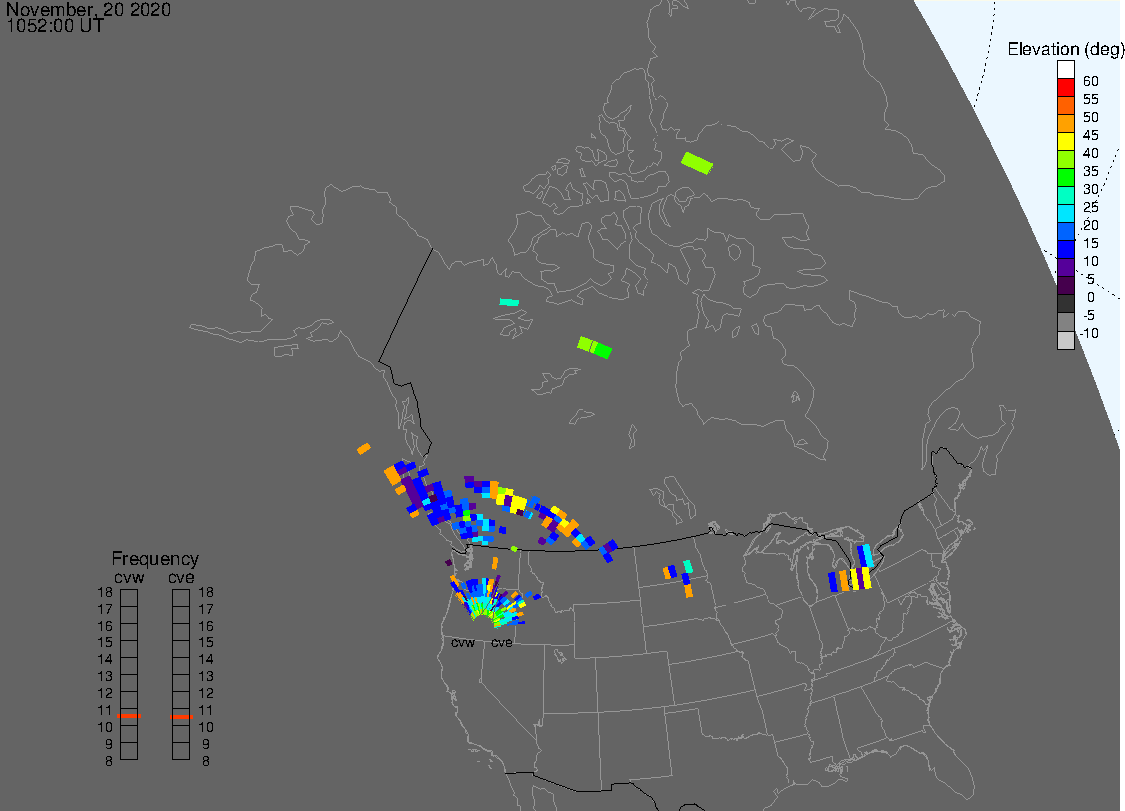Click the cvw column label under Frequency
Image resolution: width=1125 pixels, height=811 pixels.
[x=129, y=578]
